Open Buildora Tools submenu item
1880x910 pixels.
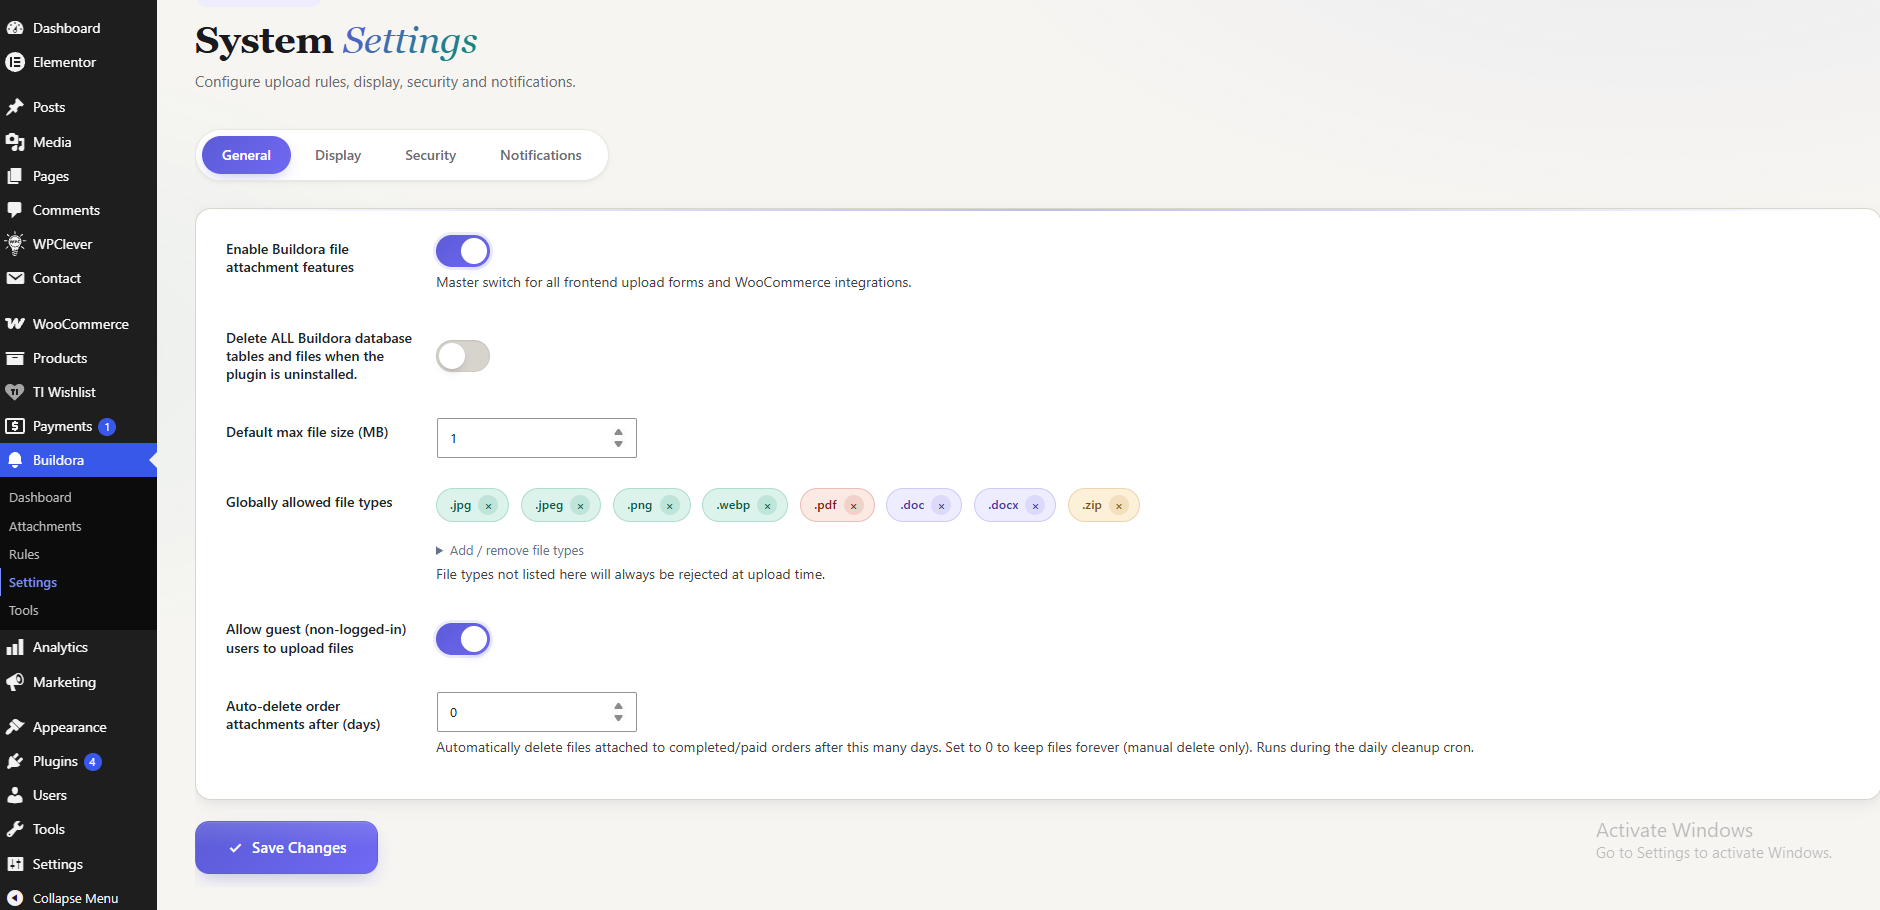click(x=24, y=610)
